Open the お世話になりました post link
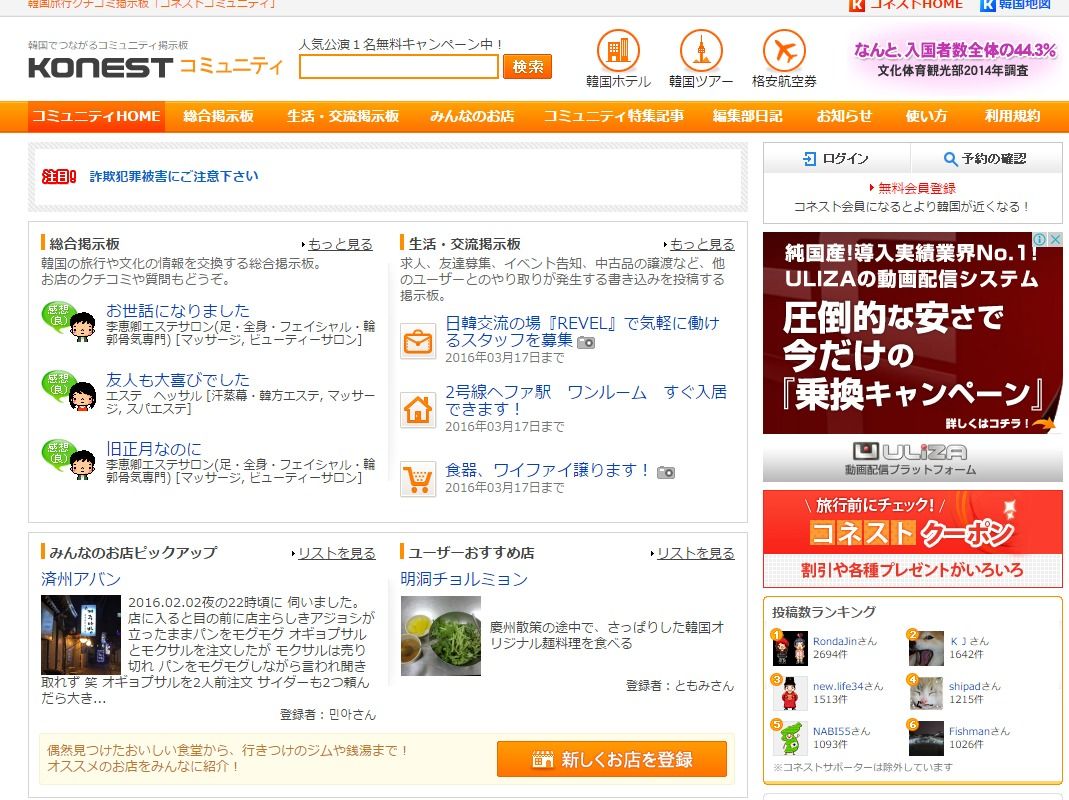Image resolution: width=1069 pixels, height=800 pixels. tap(178, 310)
